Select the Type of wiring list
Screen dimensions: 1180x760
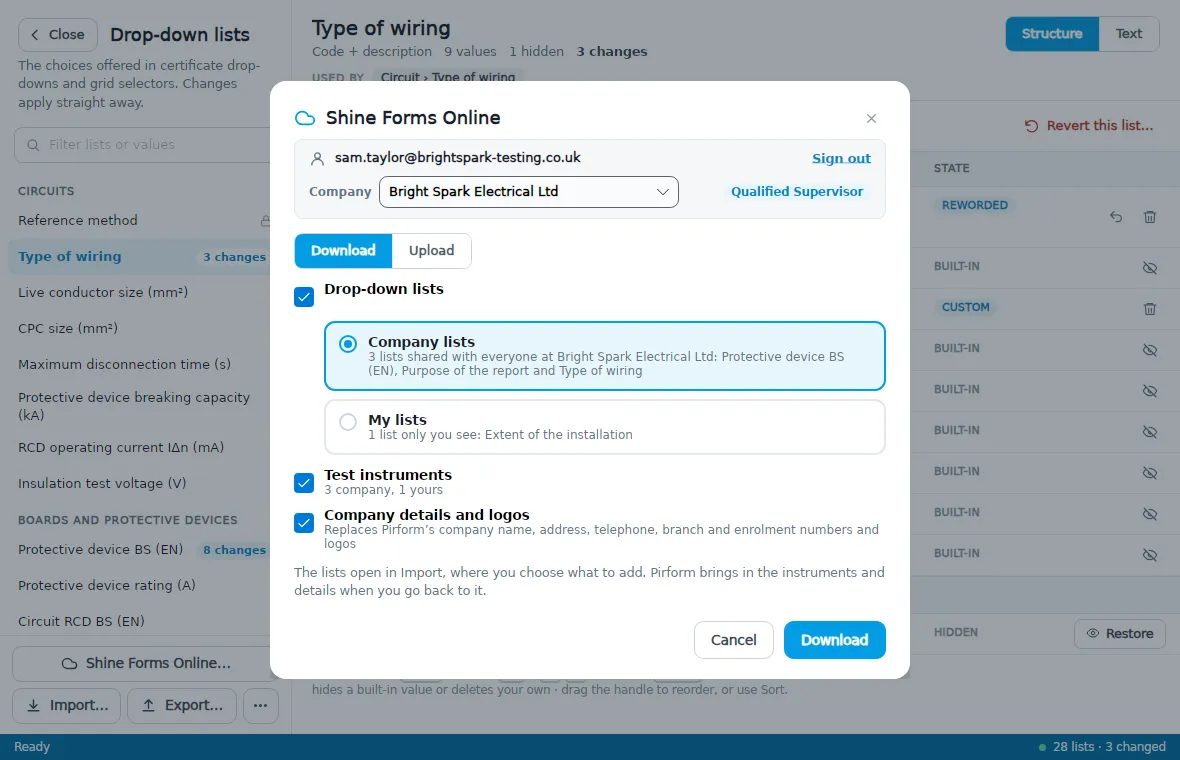point(140,257)
